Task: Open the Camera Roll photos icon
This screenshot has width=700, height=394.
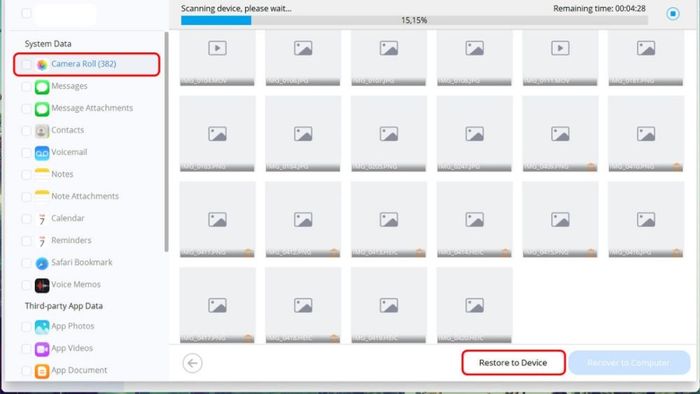Action: click(42, 65)
